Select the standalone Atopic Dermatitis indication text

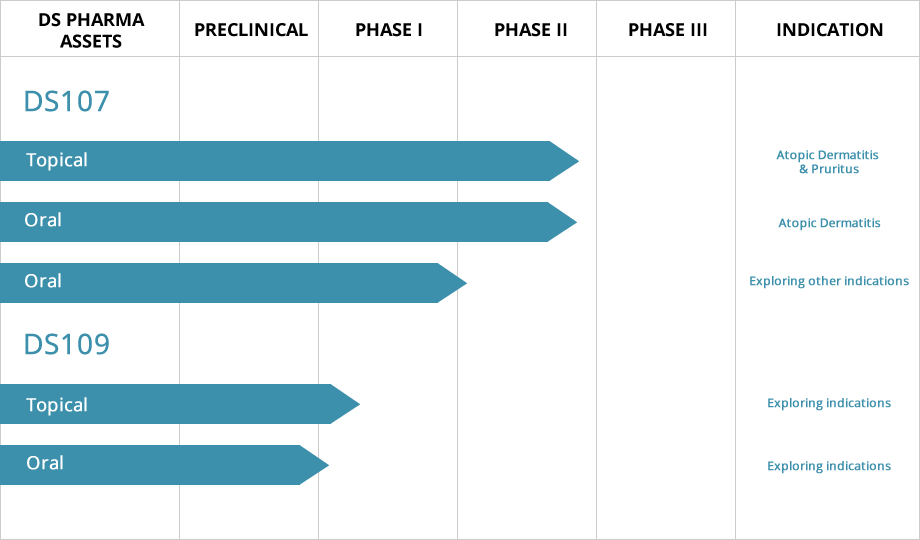click(x=829, y=223)
